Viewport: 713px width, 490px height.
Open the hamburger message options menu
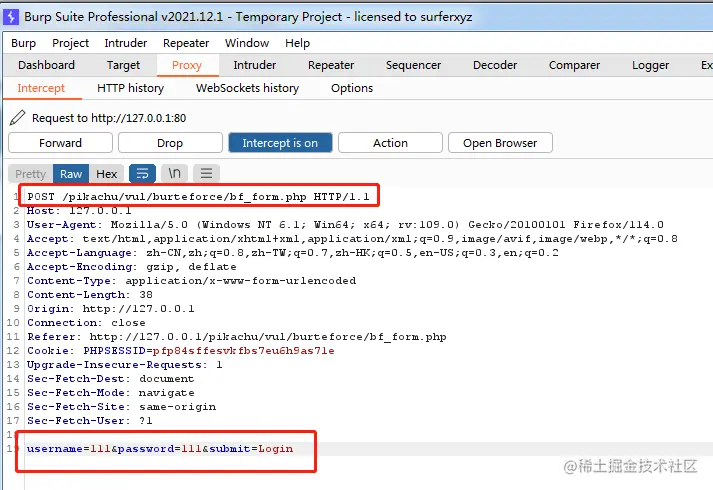[206, 174]
